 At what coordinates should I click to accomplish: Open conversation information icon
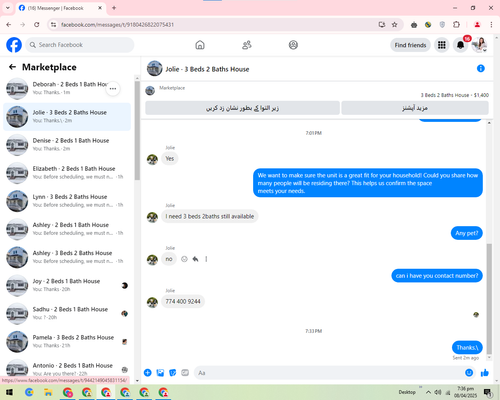click(481, 68)
